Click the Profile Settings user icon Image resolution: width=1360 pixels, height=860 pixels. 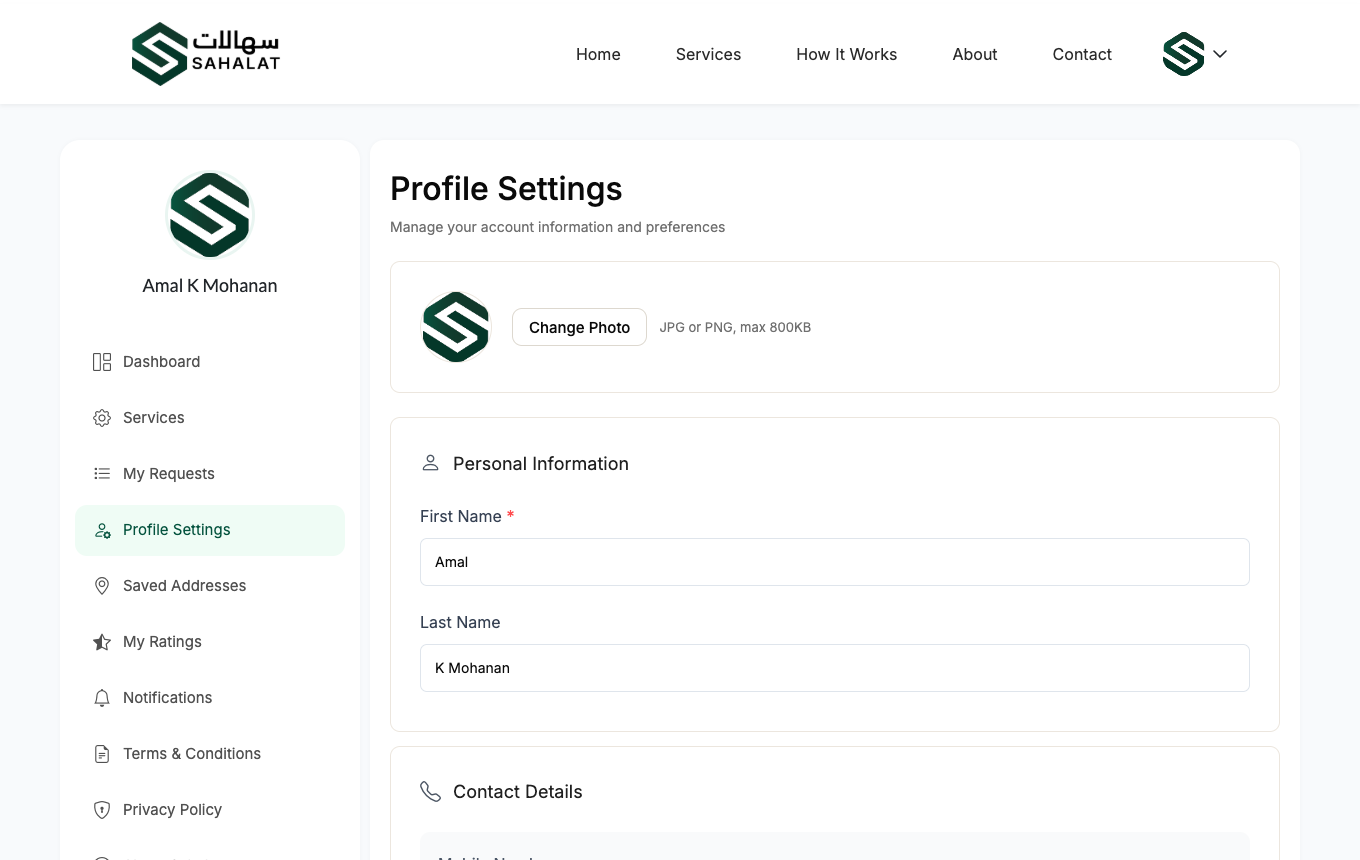pyautogui.click(x=102, y=530)
